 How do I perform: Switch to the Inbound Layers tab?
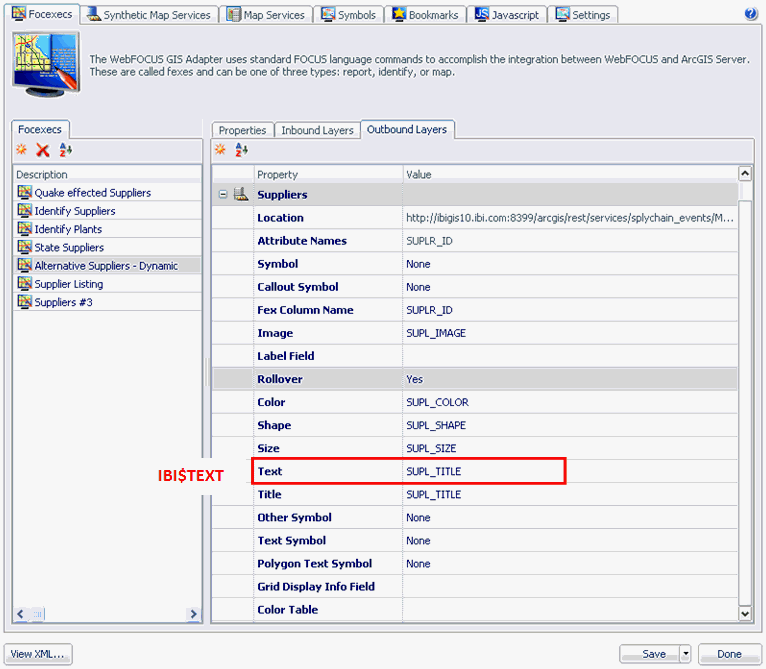pos(317,130)
